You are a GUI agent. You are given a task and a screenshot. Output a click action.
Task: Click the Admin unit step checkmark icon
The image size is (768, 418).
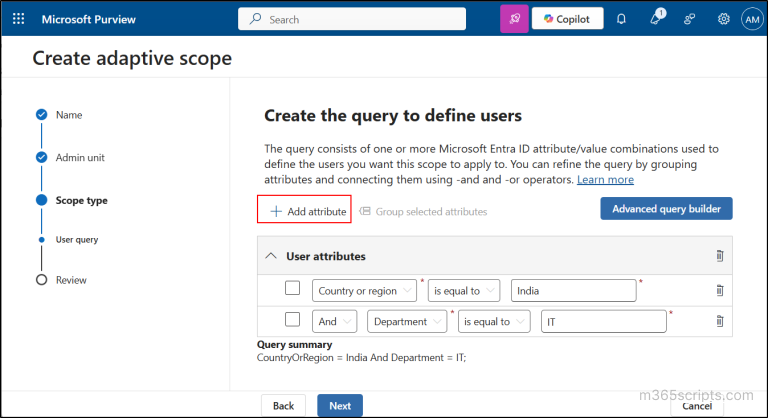point(42,157)
